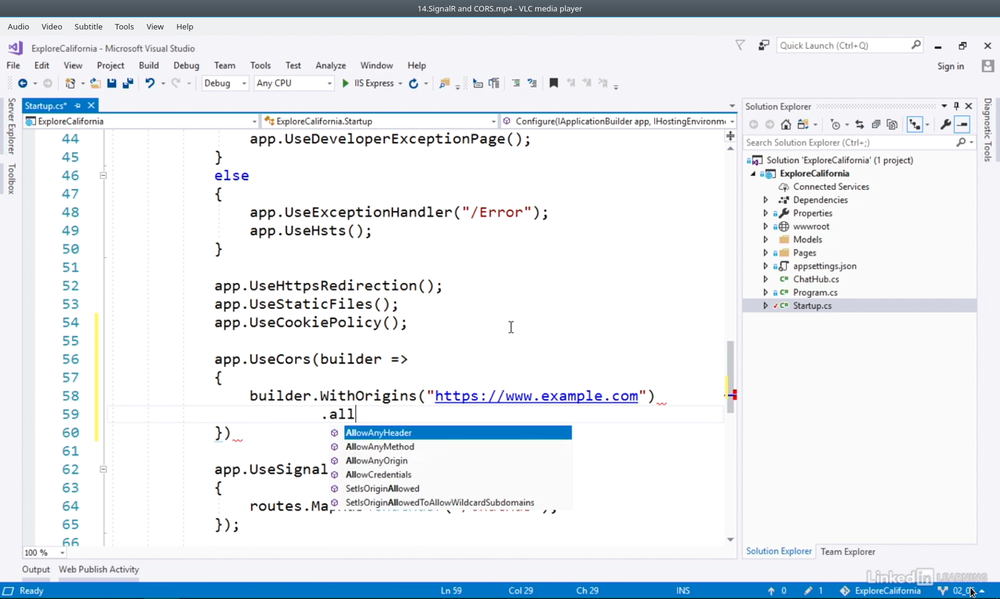
Task: Create a new project via toolbar icon
Action: pos(70,84)
